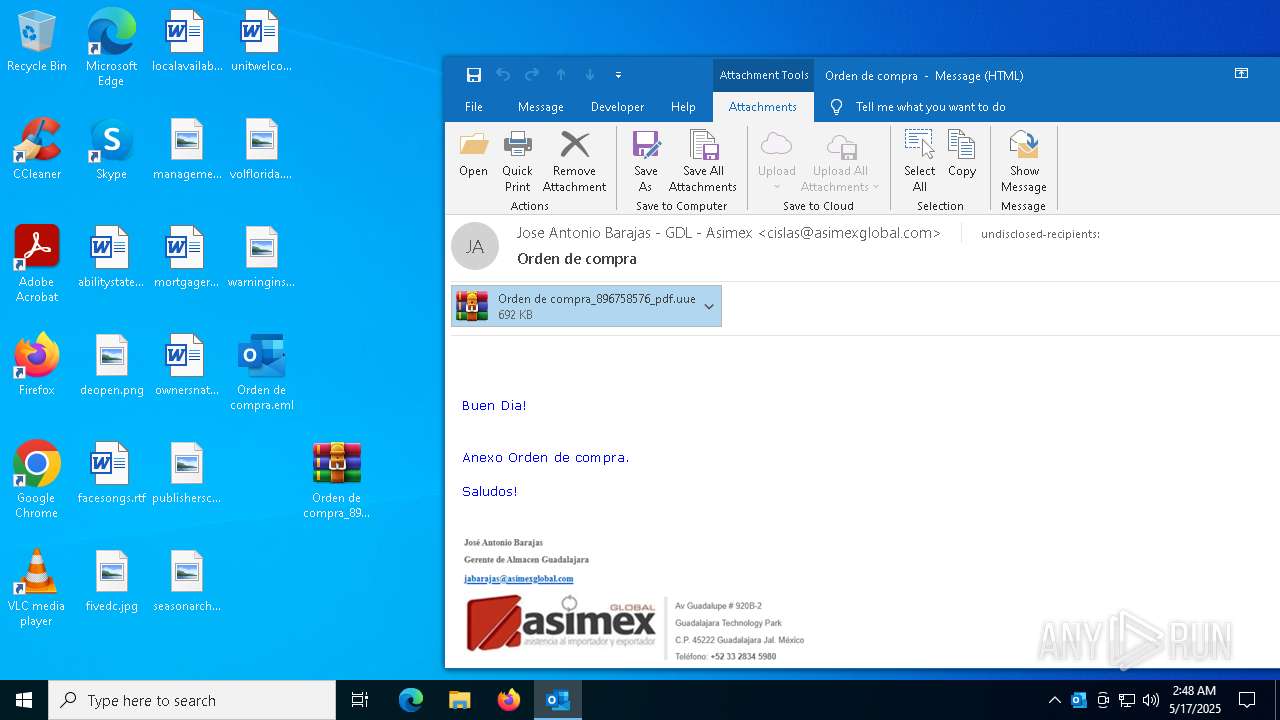The width and height of the screenshot is (1280, 720).
Task: Select facesongs.rtf file on desktop
Action: coord(112,473)
